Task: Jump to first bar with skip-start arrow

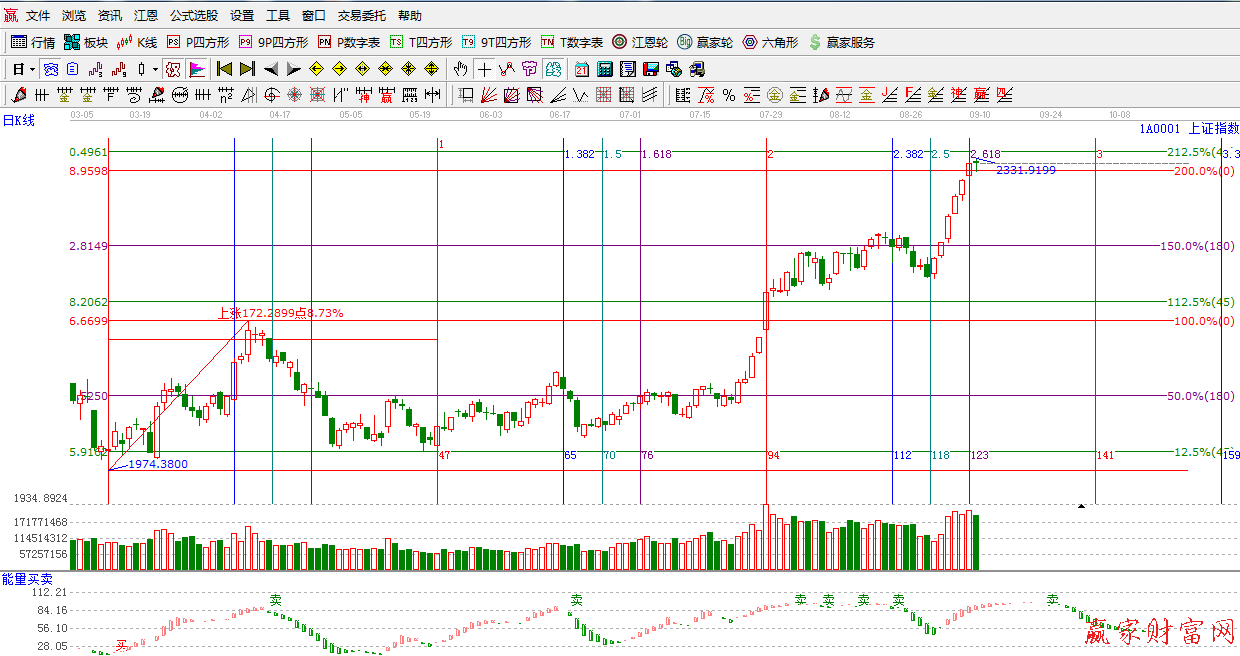Action: pos(224,69)
